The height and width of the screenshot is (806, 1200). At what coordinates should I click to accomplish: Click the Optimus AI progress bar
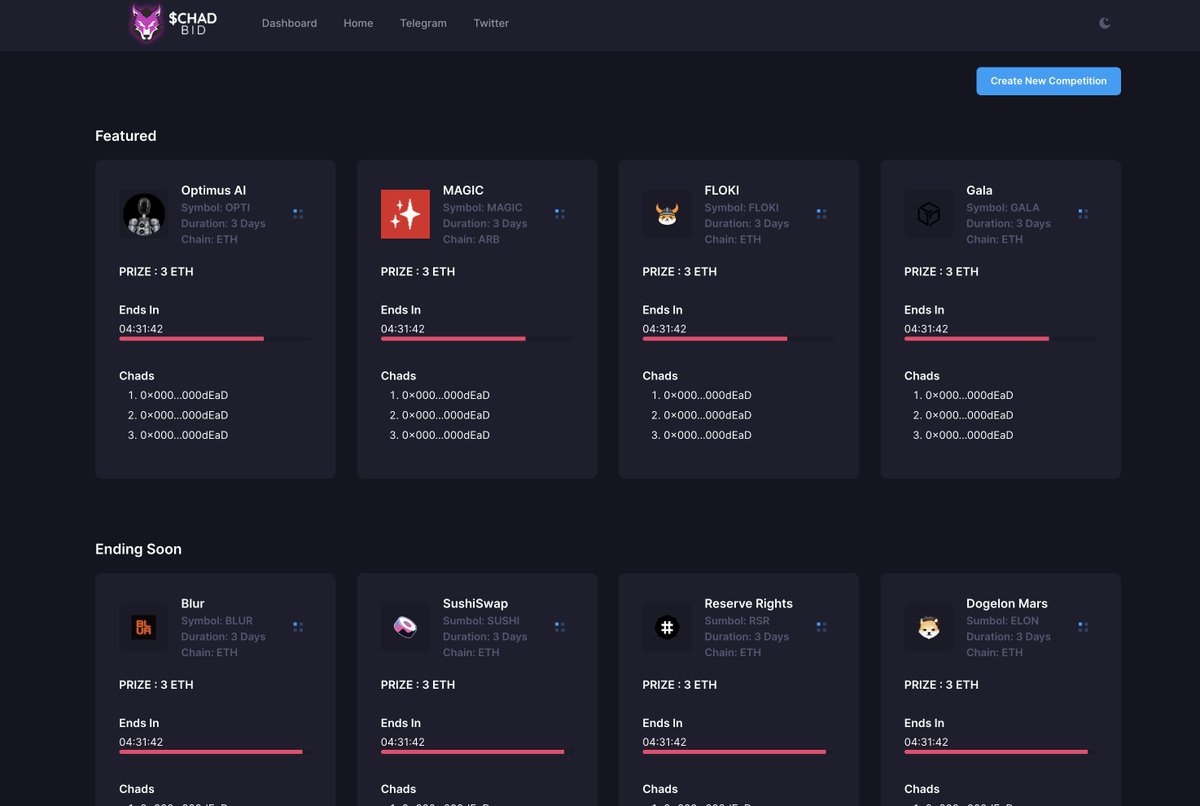[215, 339]
